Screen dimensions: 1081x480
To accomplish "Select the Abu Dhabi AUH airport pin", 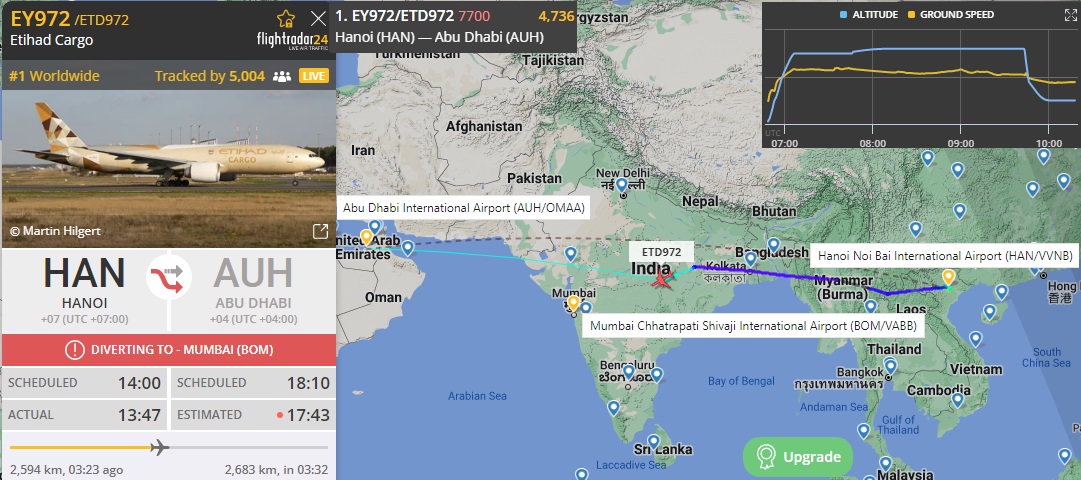I will (x=366, y=238).
